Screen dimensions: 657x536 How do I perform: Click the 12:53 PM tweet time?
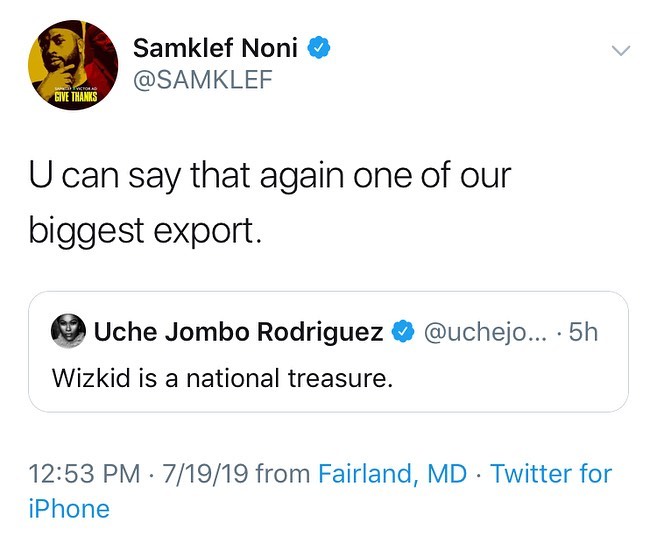pos(84,473)
